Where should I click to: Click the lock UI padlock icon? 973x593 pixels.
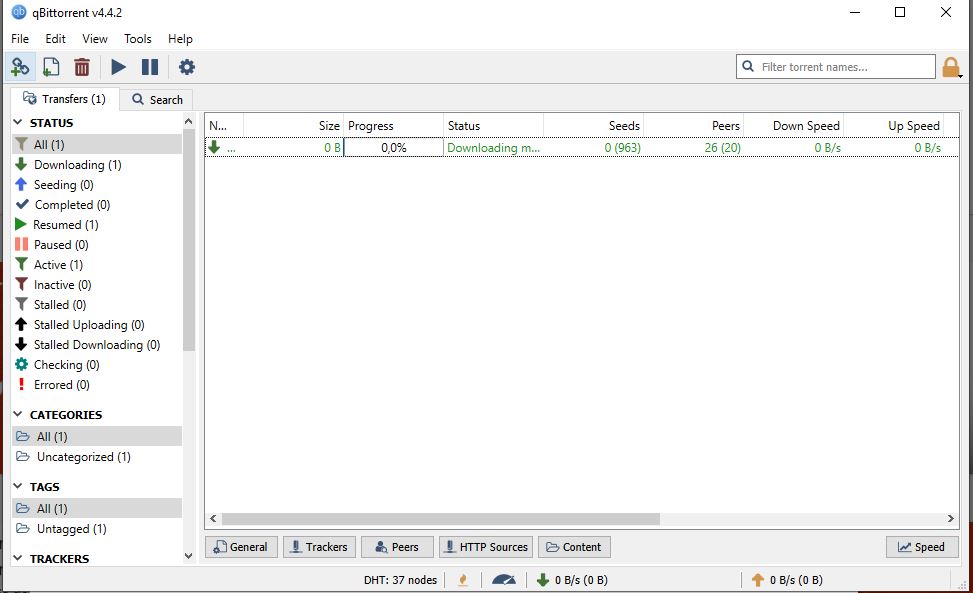(951, 67)
